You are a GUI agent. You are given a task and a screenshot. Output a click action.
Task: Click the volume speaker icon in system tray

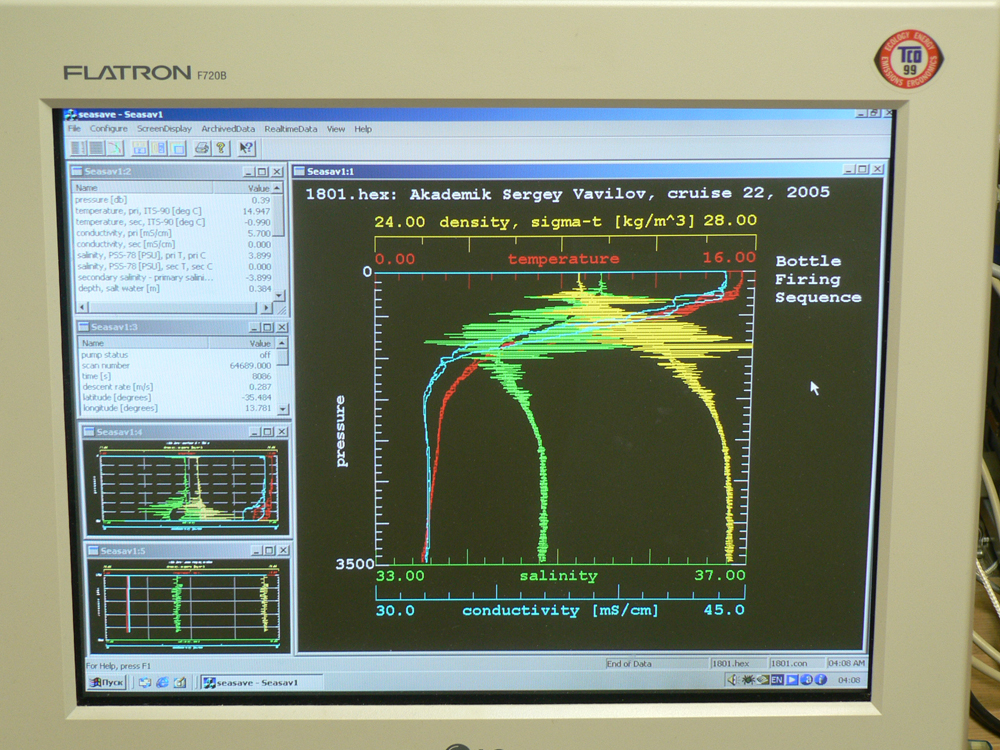coord(732,680)
